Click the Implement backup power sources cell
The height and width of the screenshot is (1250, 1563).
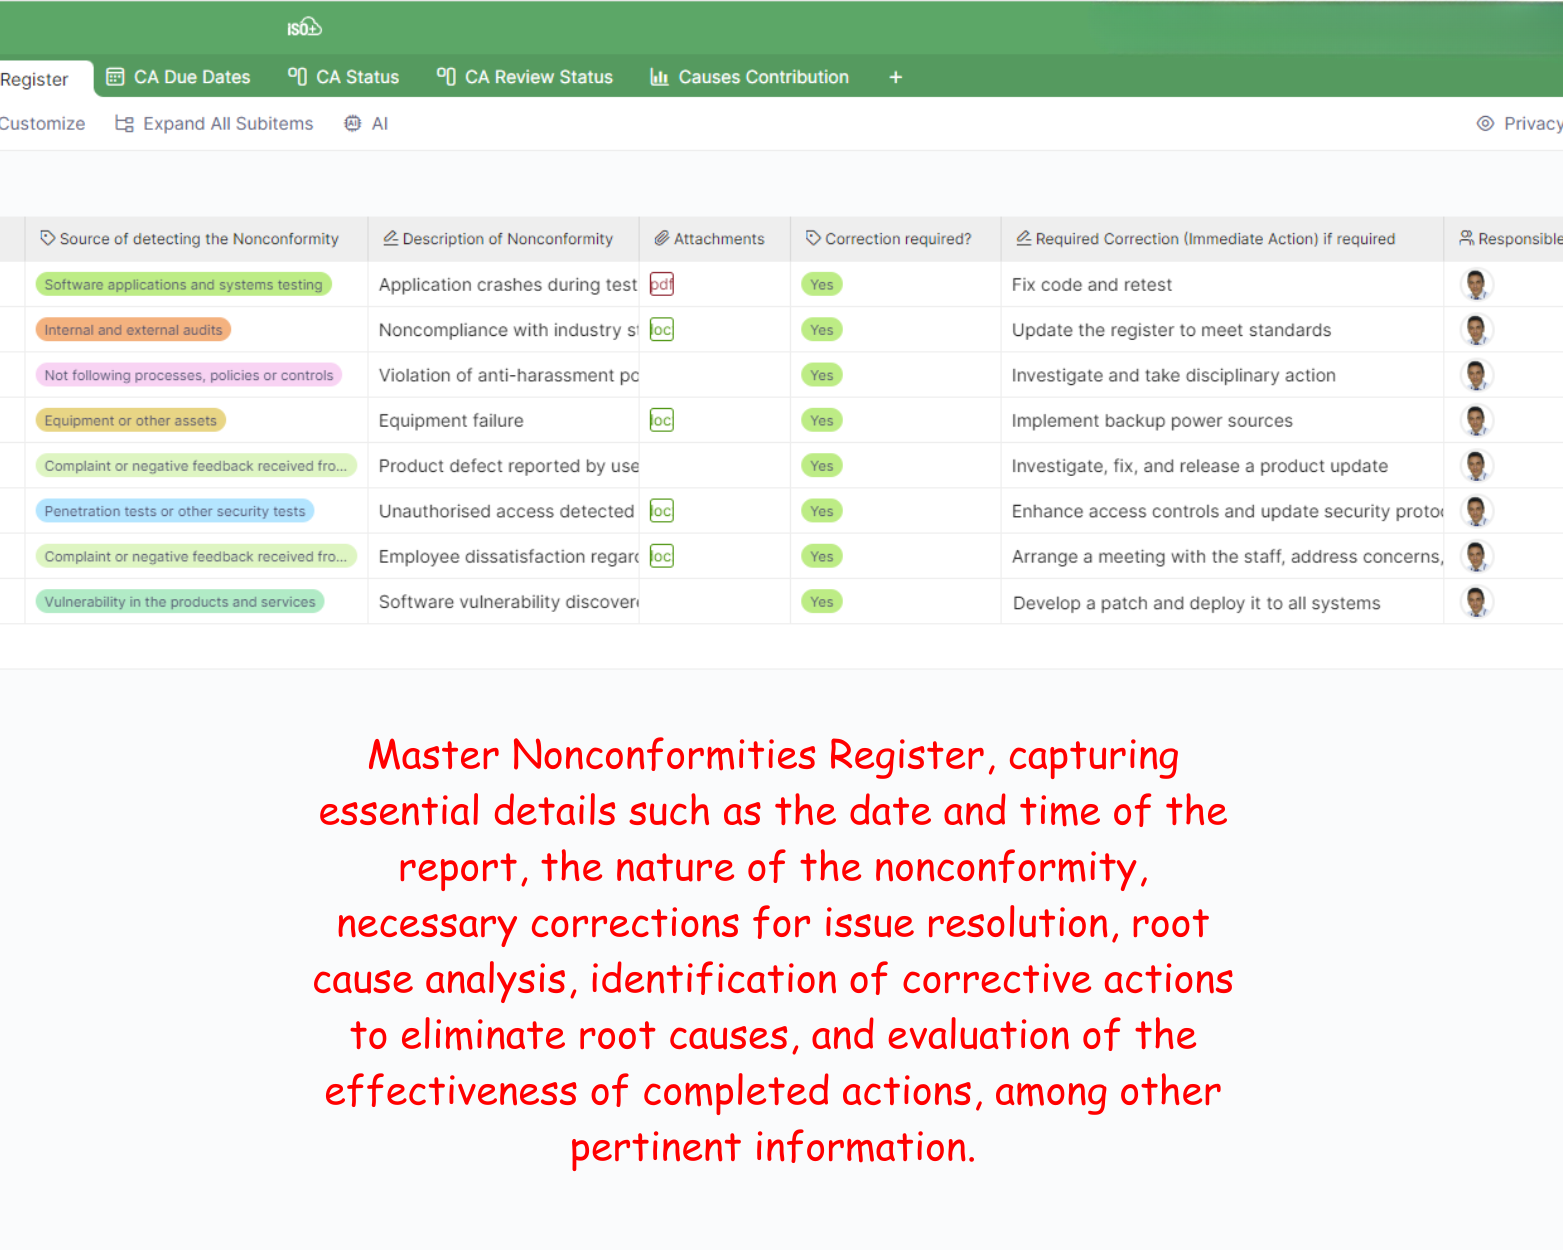point(1151,420)
